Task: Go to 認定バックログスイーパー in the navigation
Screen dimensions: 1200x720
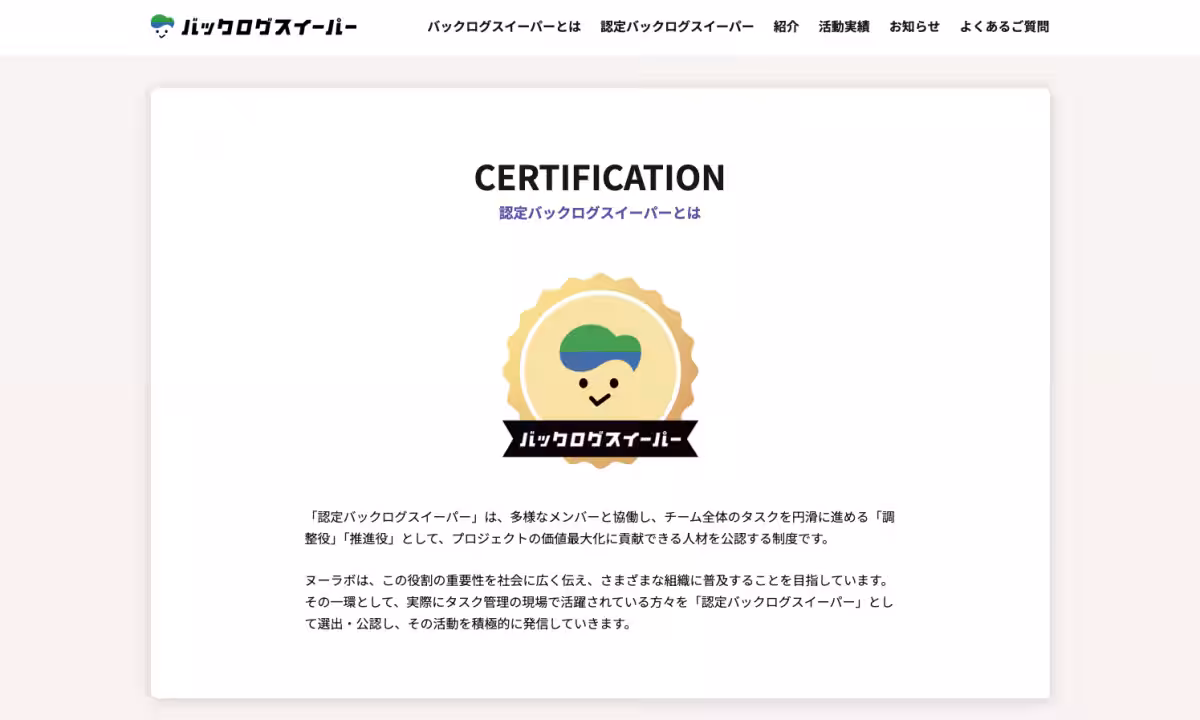Action: [676, 27]
